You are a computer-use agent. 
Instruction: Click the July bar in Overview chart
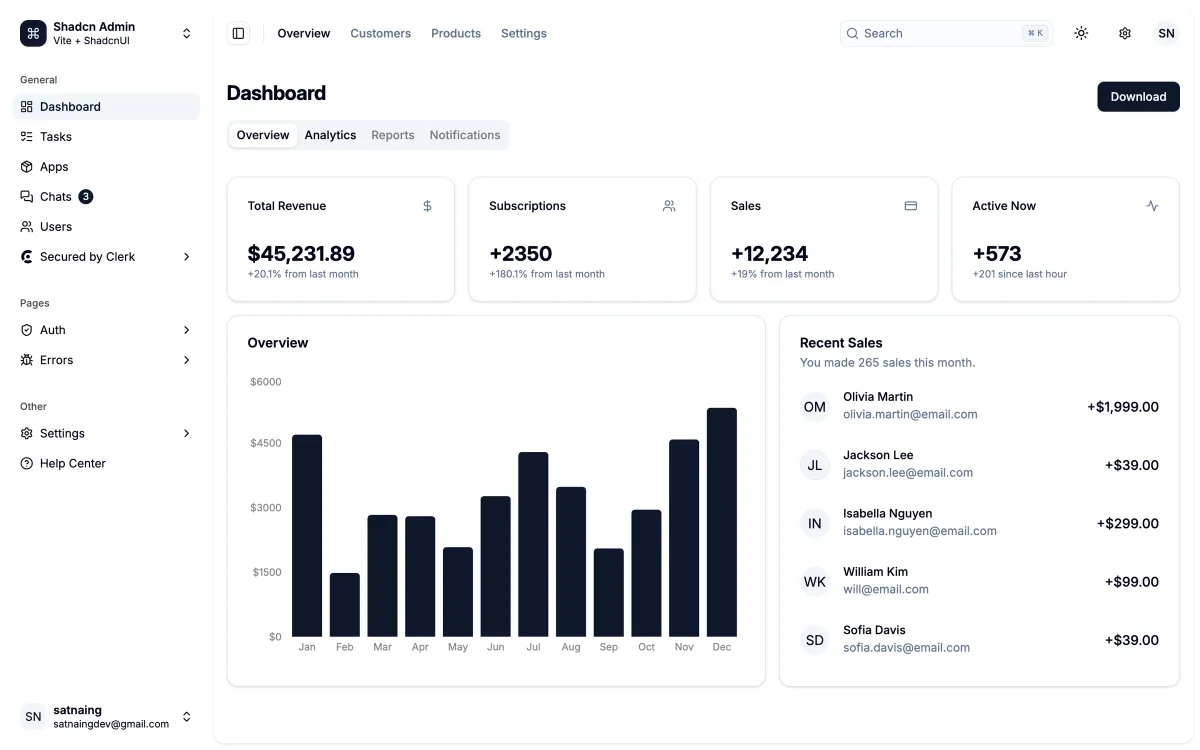point(533,544)
